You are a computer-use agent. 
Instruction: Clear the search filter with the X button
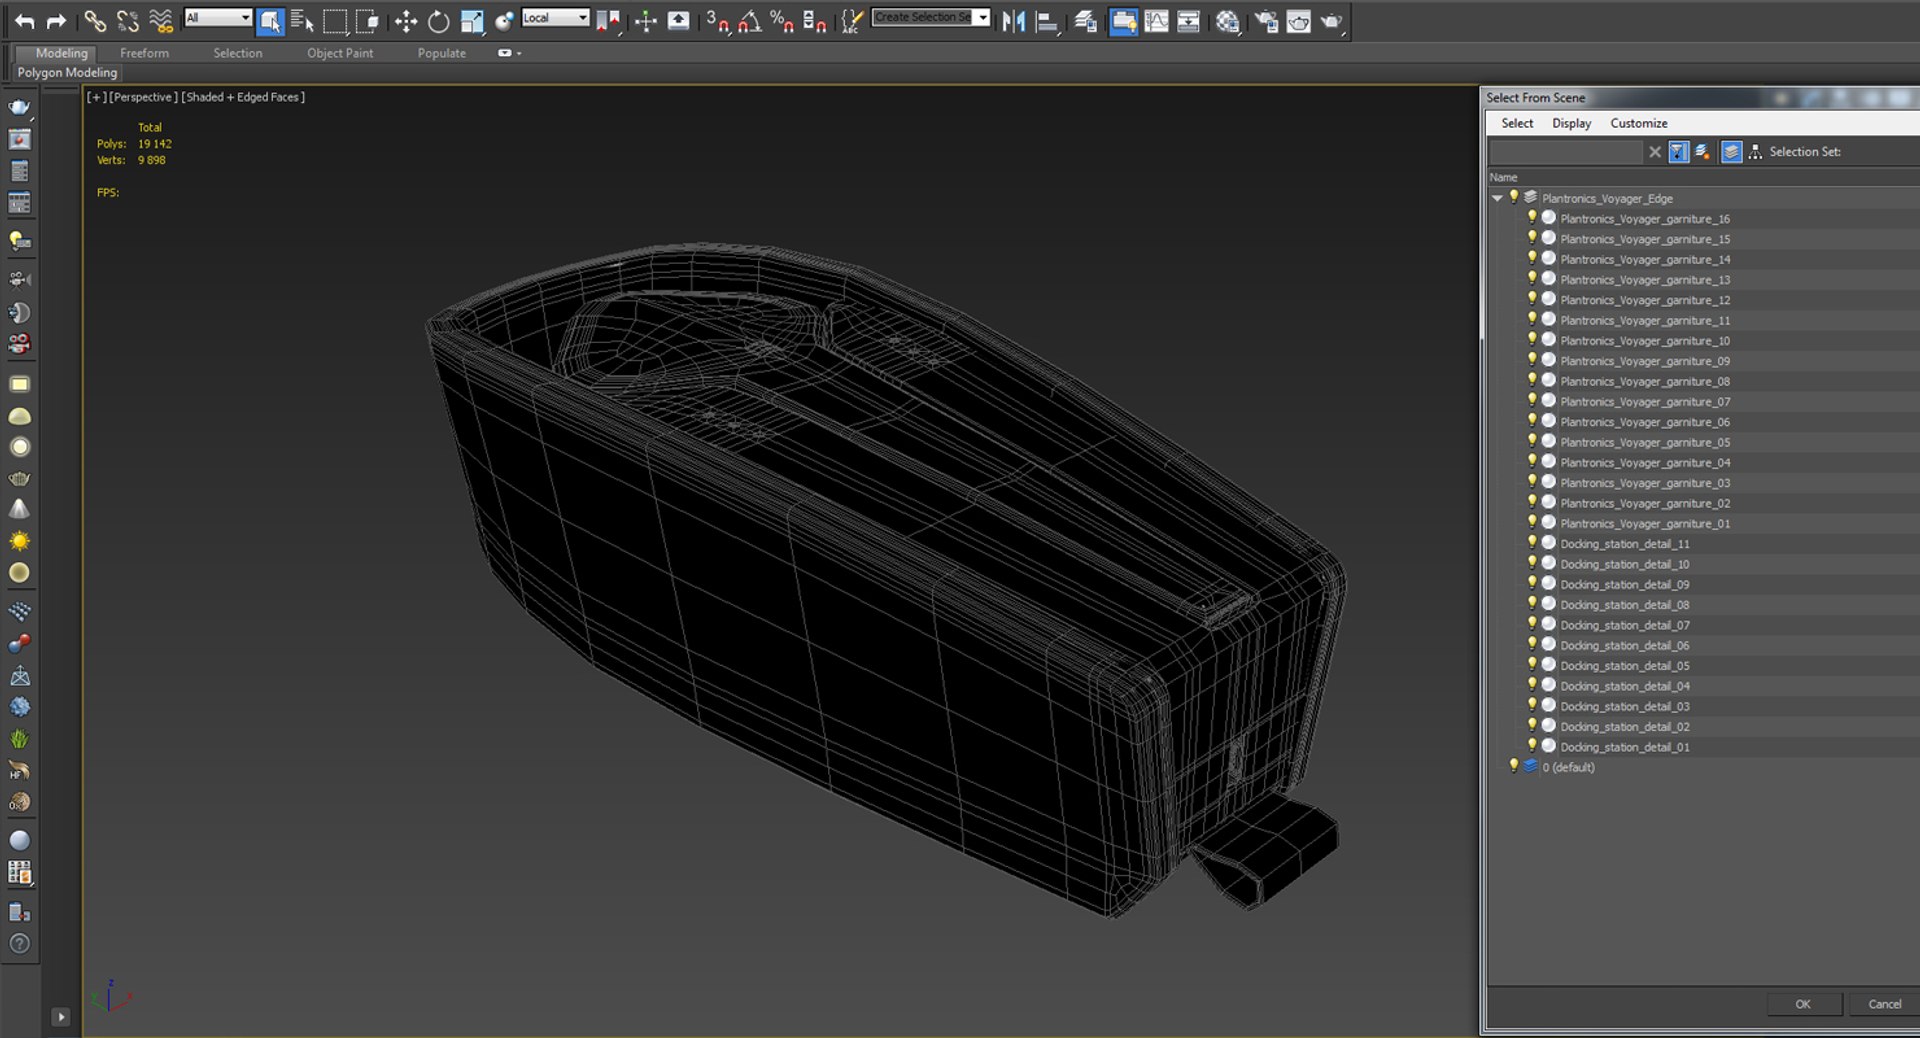(1655, 152)
